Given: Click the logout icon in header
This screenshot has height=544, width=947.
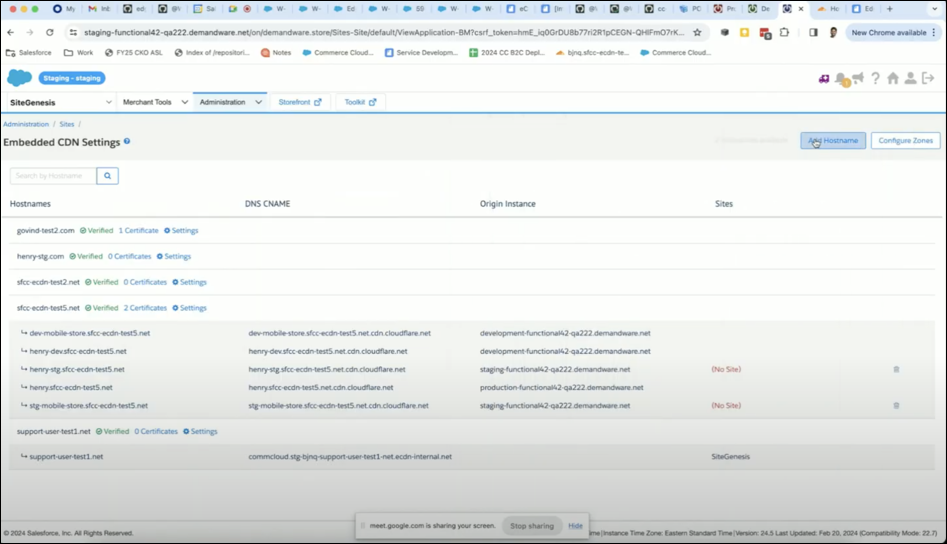Looking at the screenshot, I should pyautogui.click(x=928, y=78).
